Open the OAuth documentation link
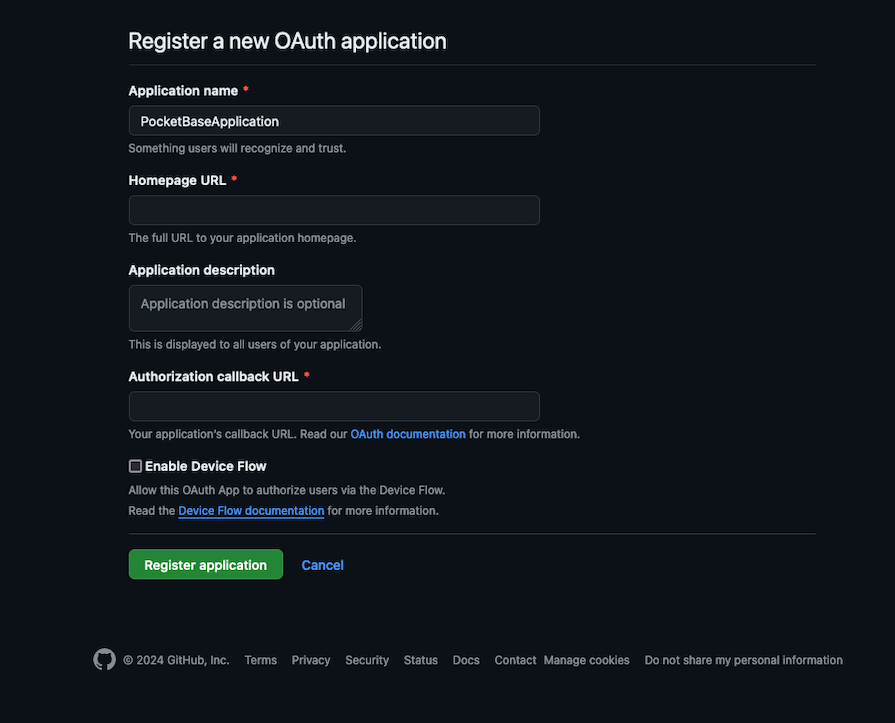The width and height of the screenshot is (895, 723). point(408,435)
